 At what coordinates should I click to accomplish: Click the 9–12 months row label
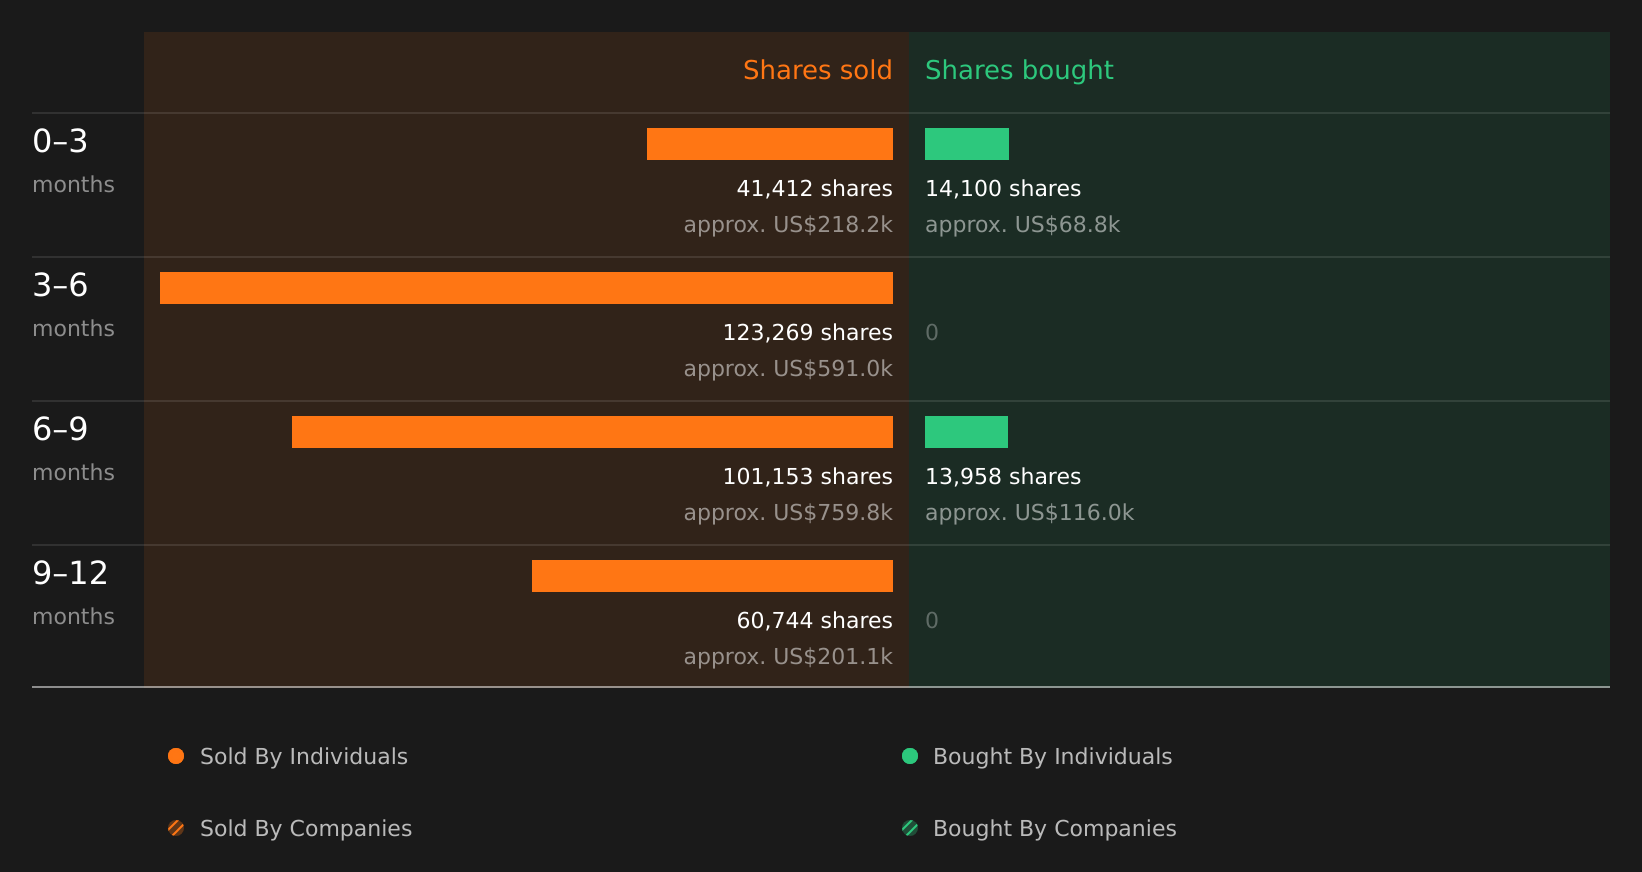tap(73, 593)
